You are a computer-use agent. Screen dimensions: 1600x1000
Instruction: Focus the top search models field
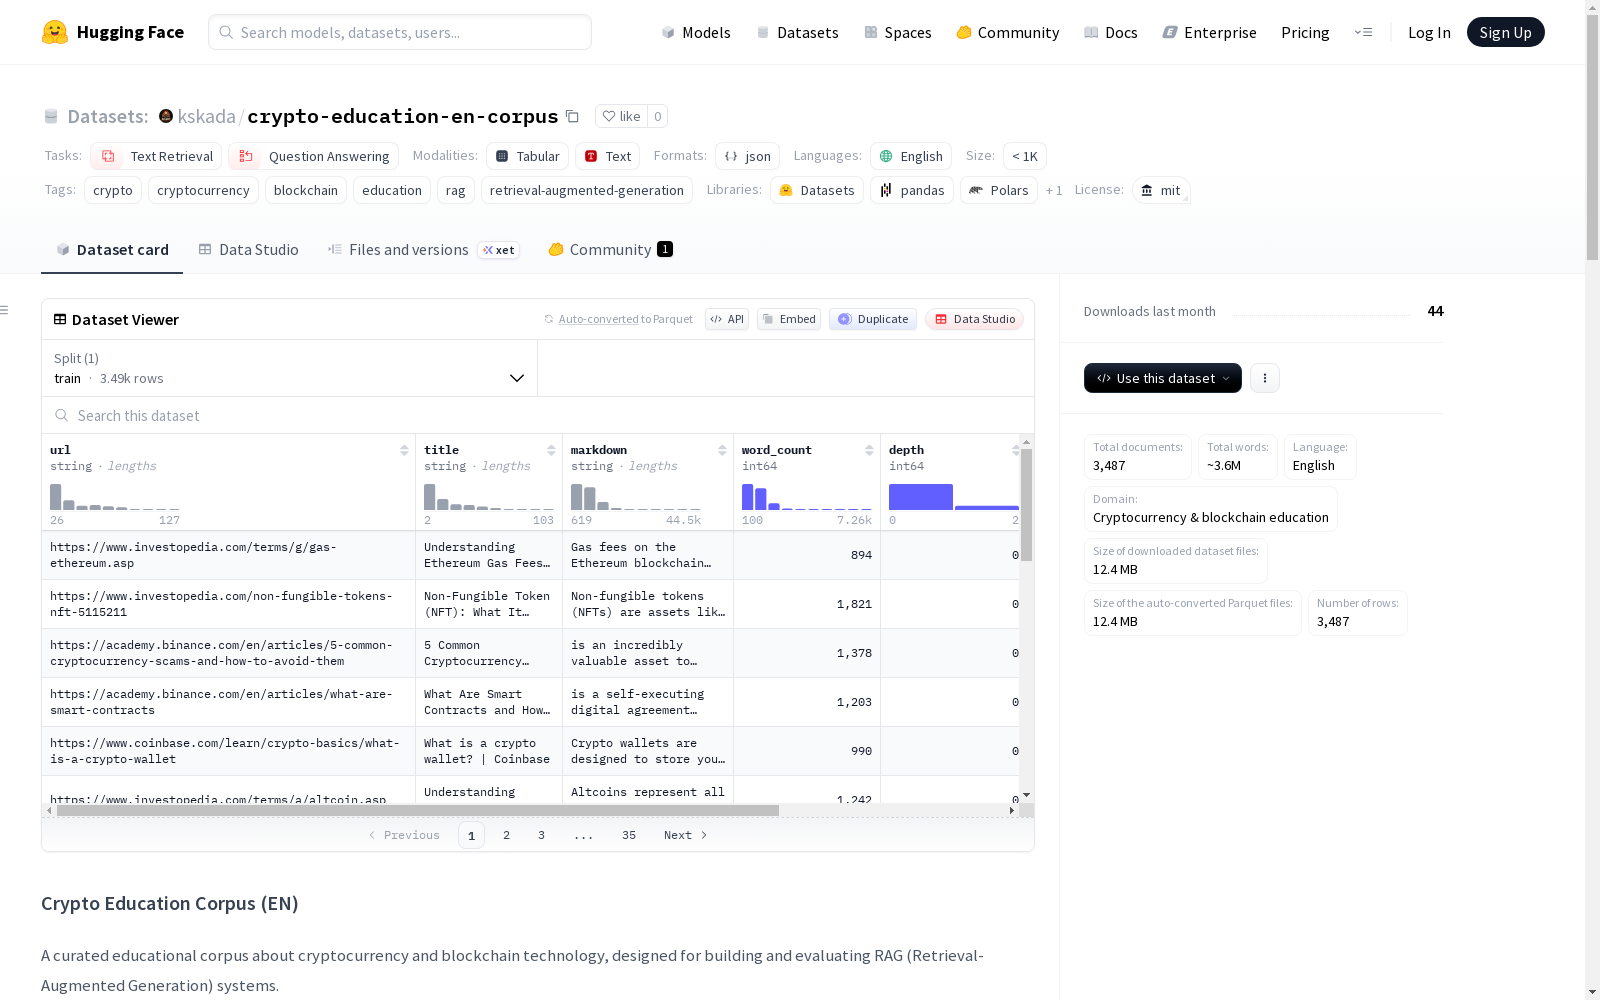point(400,32)
